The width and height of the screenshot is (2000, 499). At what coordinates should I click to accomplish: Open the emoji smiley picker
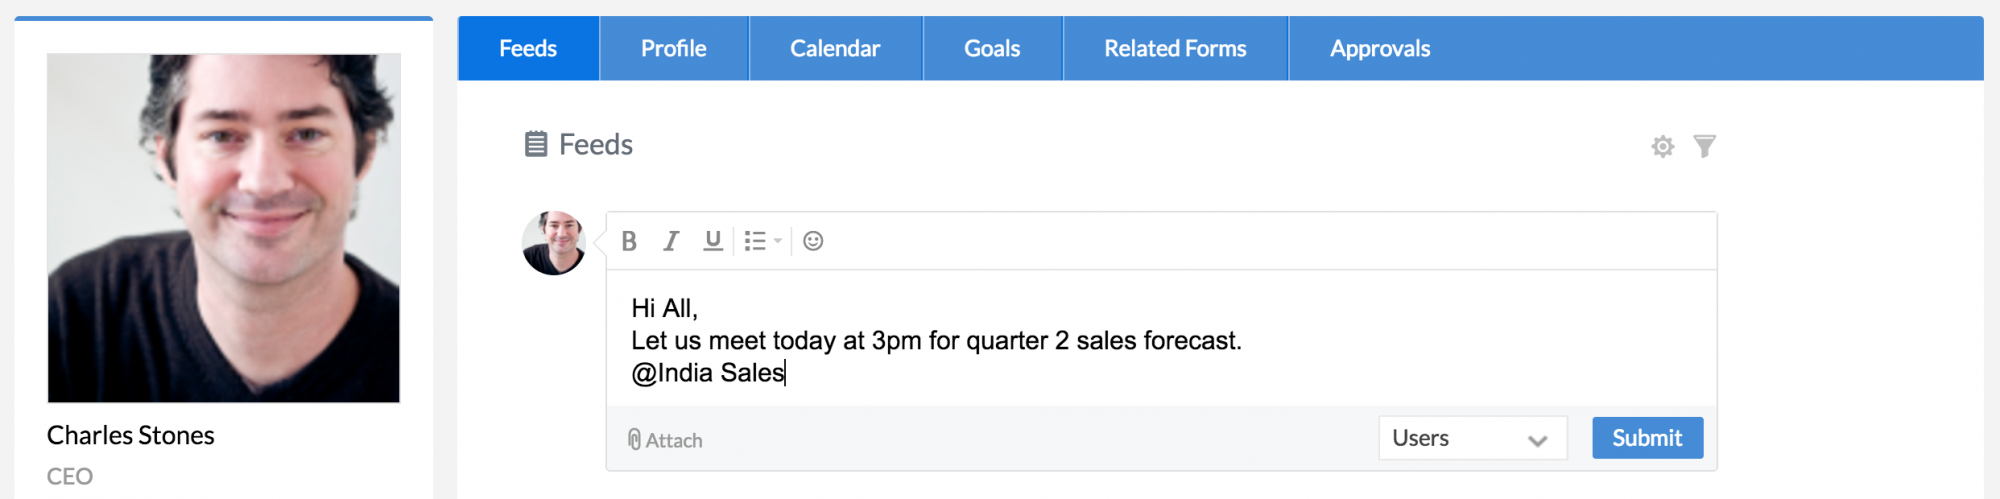813,241
